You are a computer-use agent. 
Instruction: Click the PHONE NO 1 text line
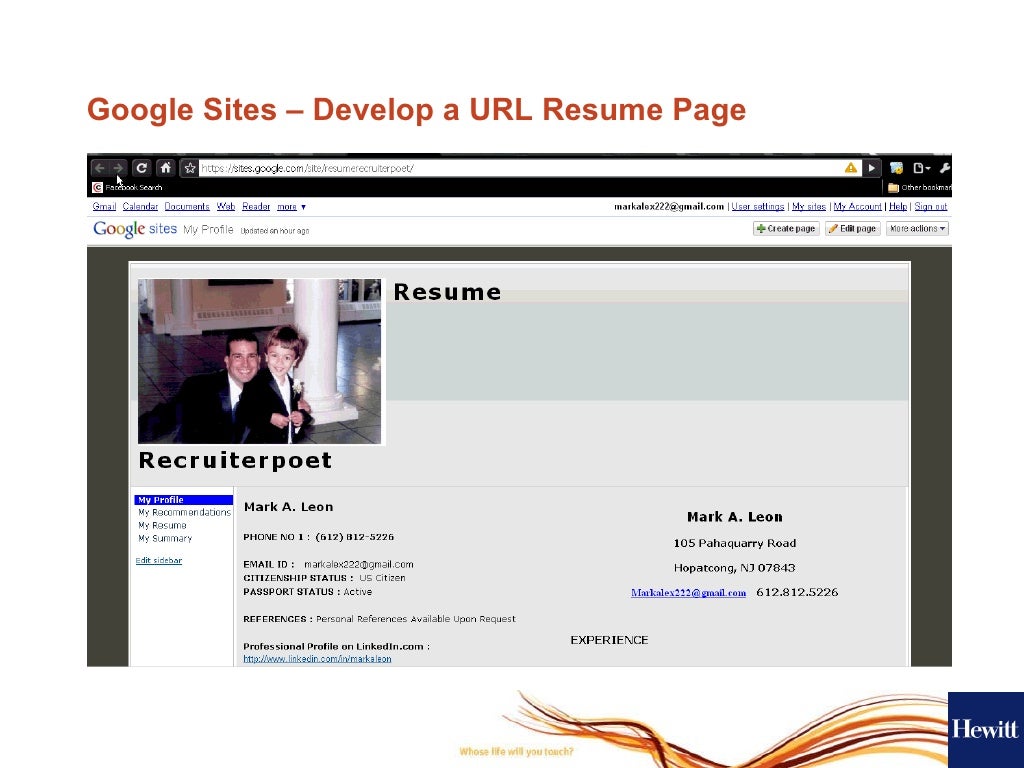(319, 537)
